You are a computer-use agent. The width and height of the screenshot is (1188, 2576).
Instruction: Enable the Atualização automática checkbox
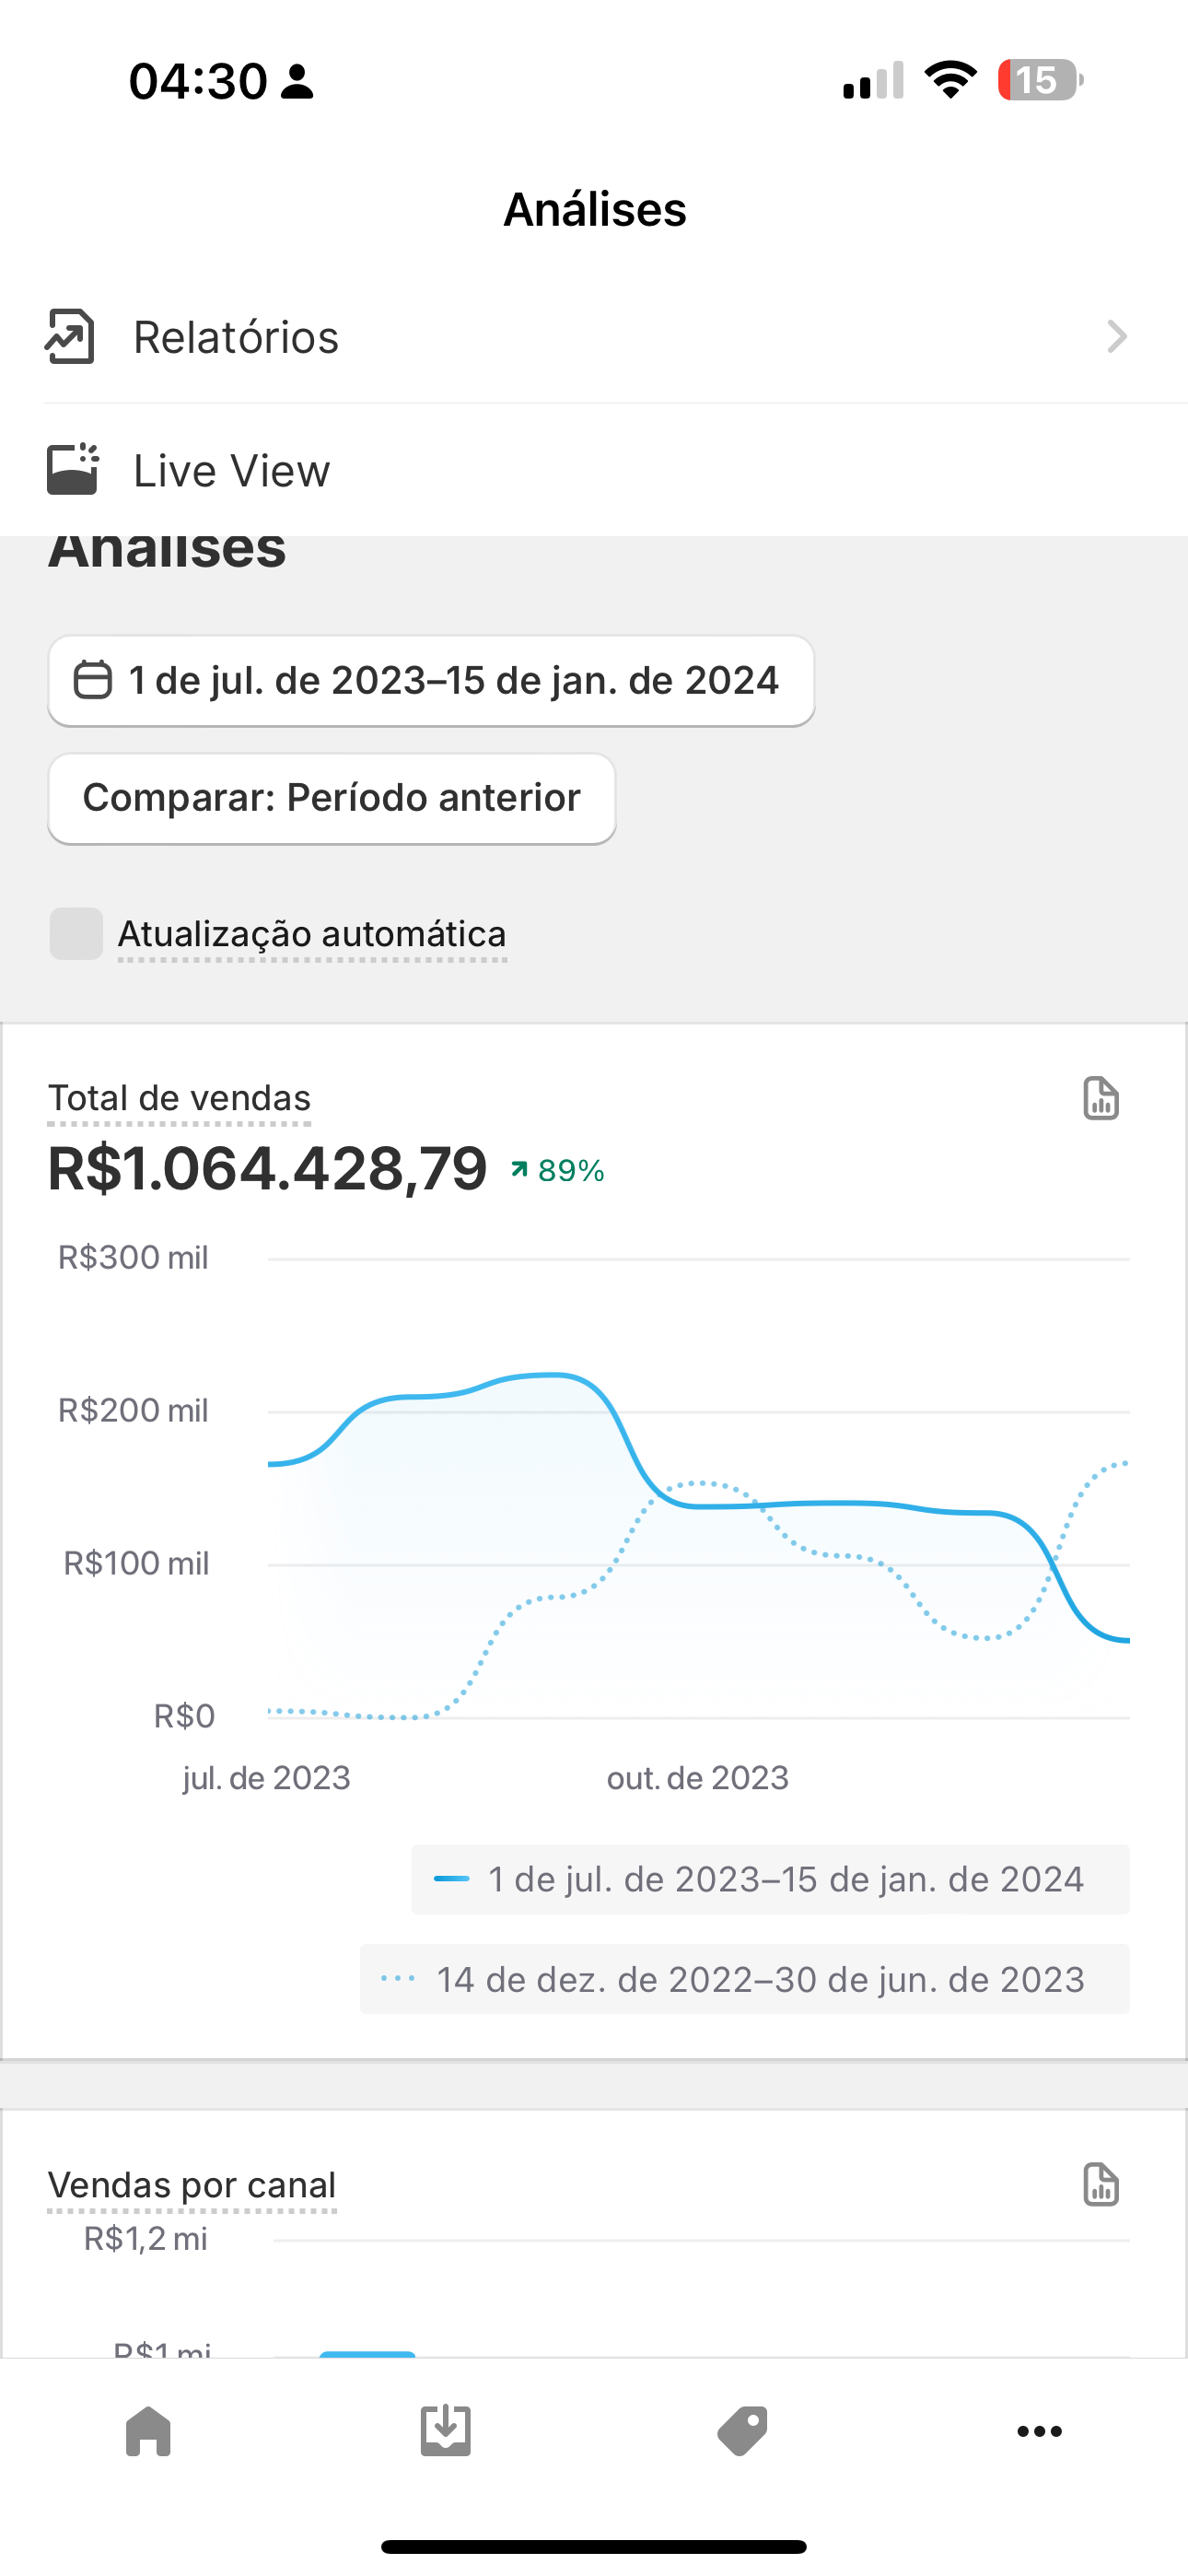76,933
